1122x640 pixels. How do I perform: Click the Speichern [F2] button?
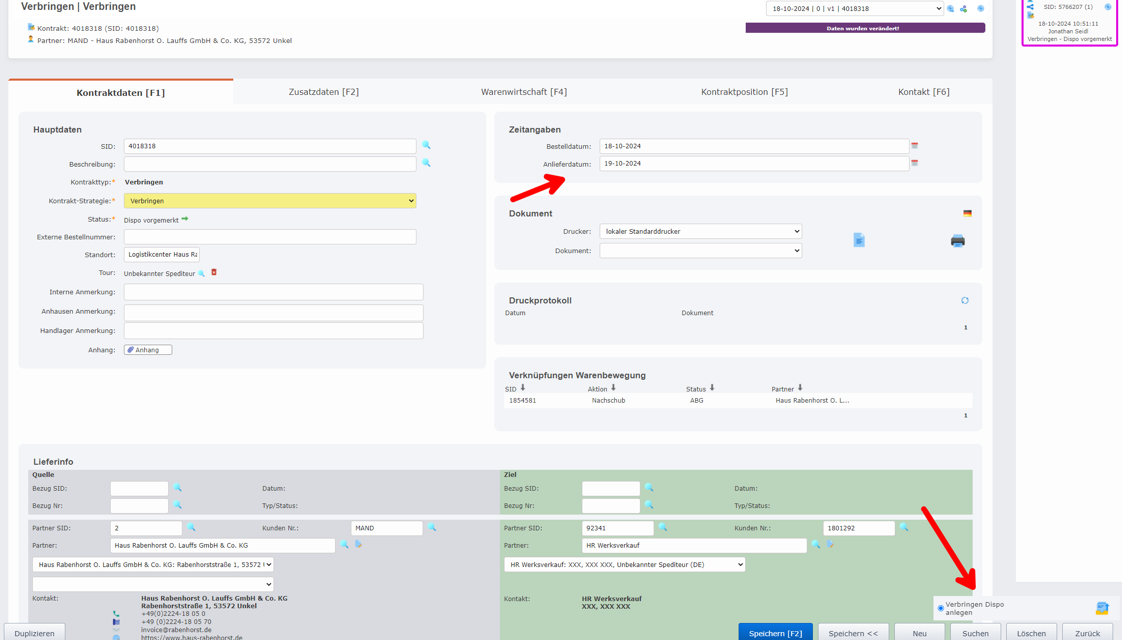coord(775,633)
